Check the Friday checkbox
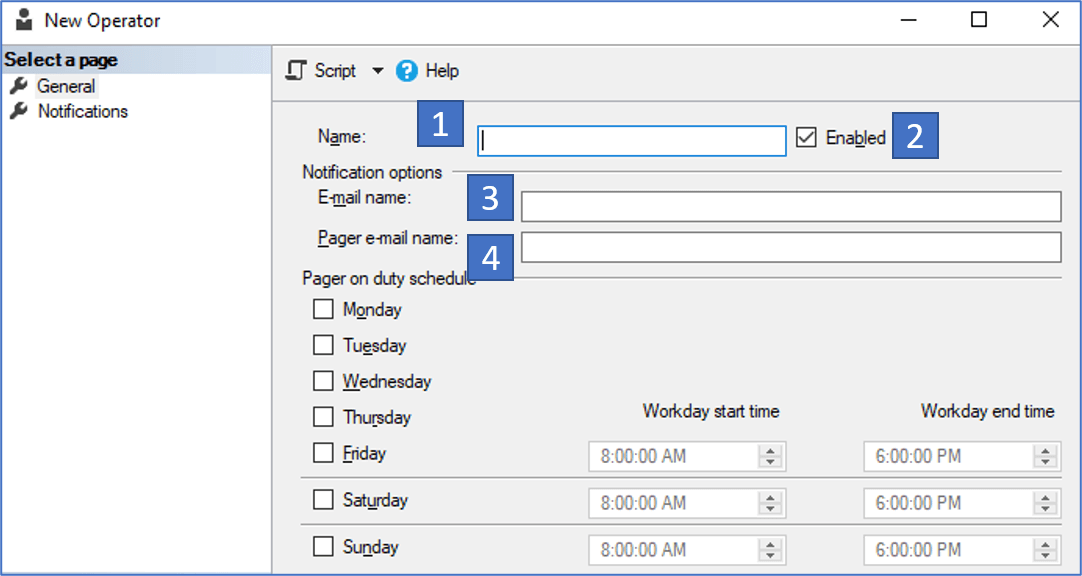Image resolution: width=1082 pixels, height=576 pixels. pos(323,453)
